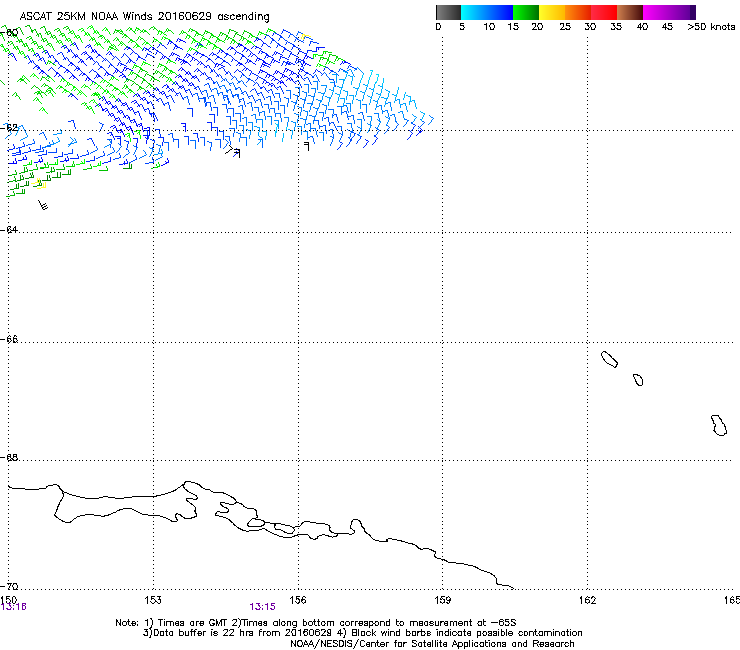Click the green 15-20 knots legend segment
The width and height of the screenshot is (740, 650).
coord(526,12)
